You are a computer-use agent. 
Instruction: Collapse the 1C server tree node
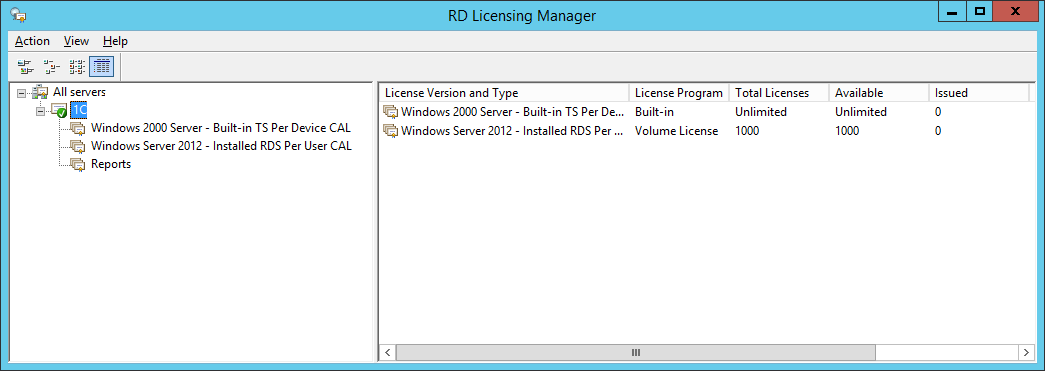(x=40, y=111)
